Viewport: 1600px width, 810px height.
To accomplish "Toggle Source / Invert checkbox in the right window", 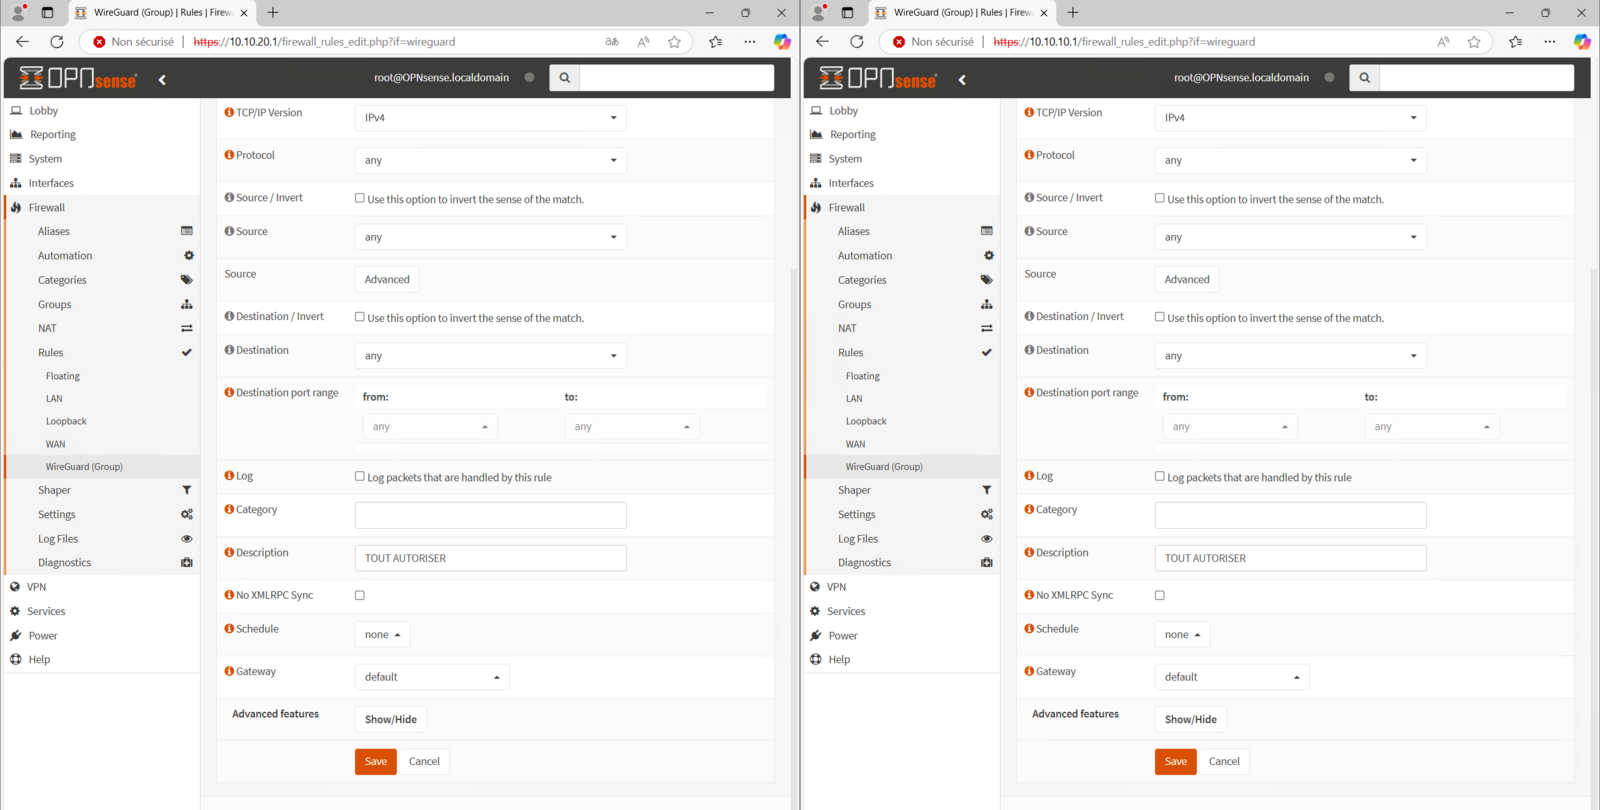I will coord(1160,198).
